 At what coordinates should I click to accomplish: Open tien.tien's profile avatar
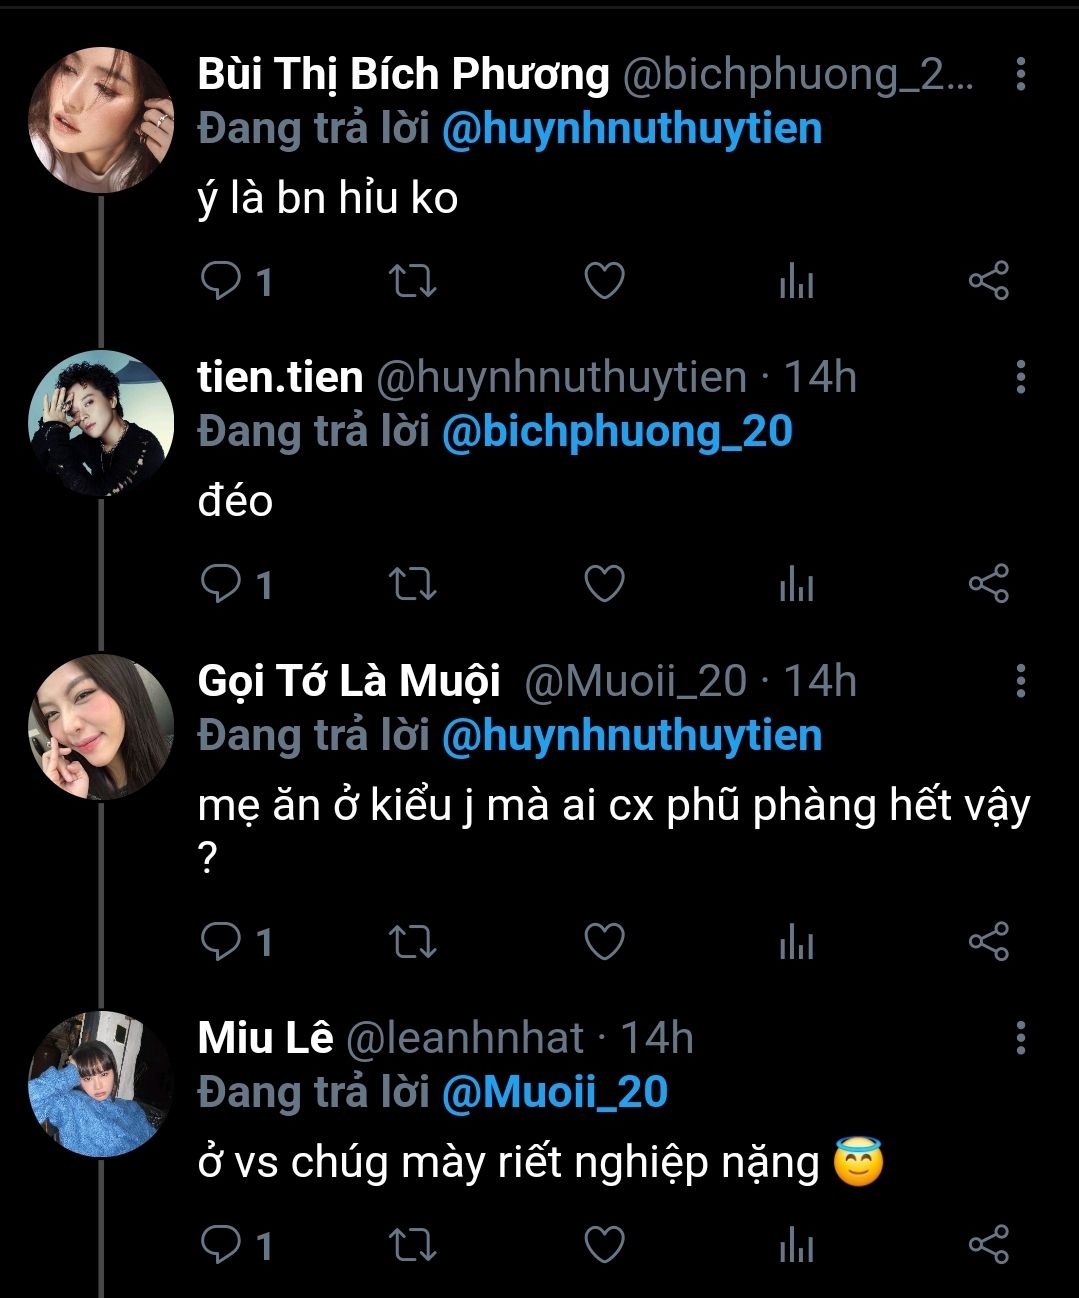pos(100,423)
